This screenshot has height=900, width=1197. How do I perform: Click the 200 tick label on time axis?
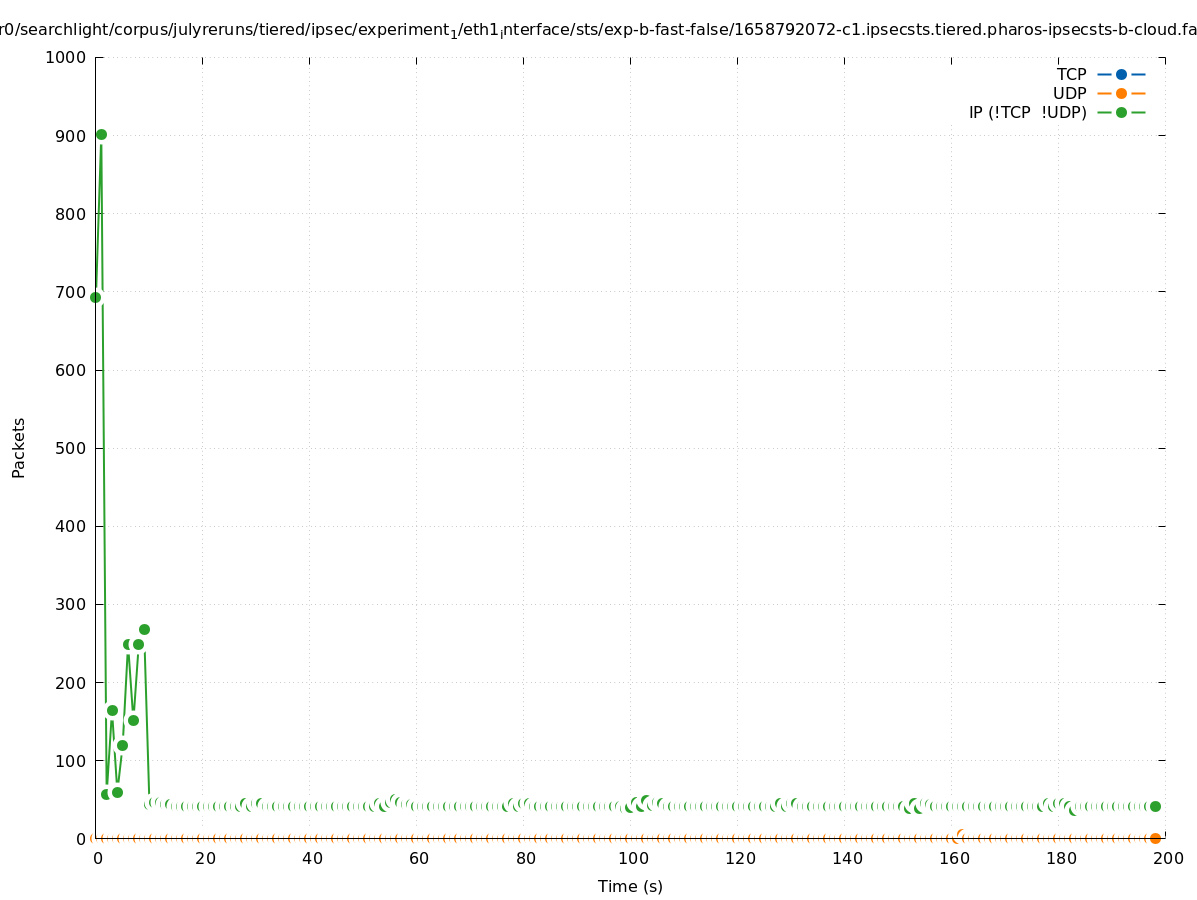(1165, 858)
